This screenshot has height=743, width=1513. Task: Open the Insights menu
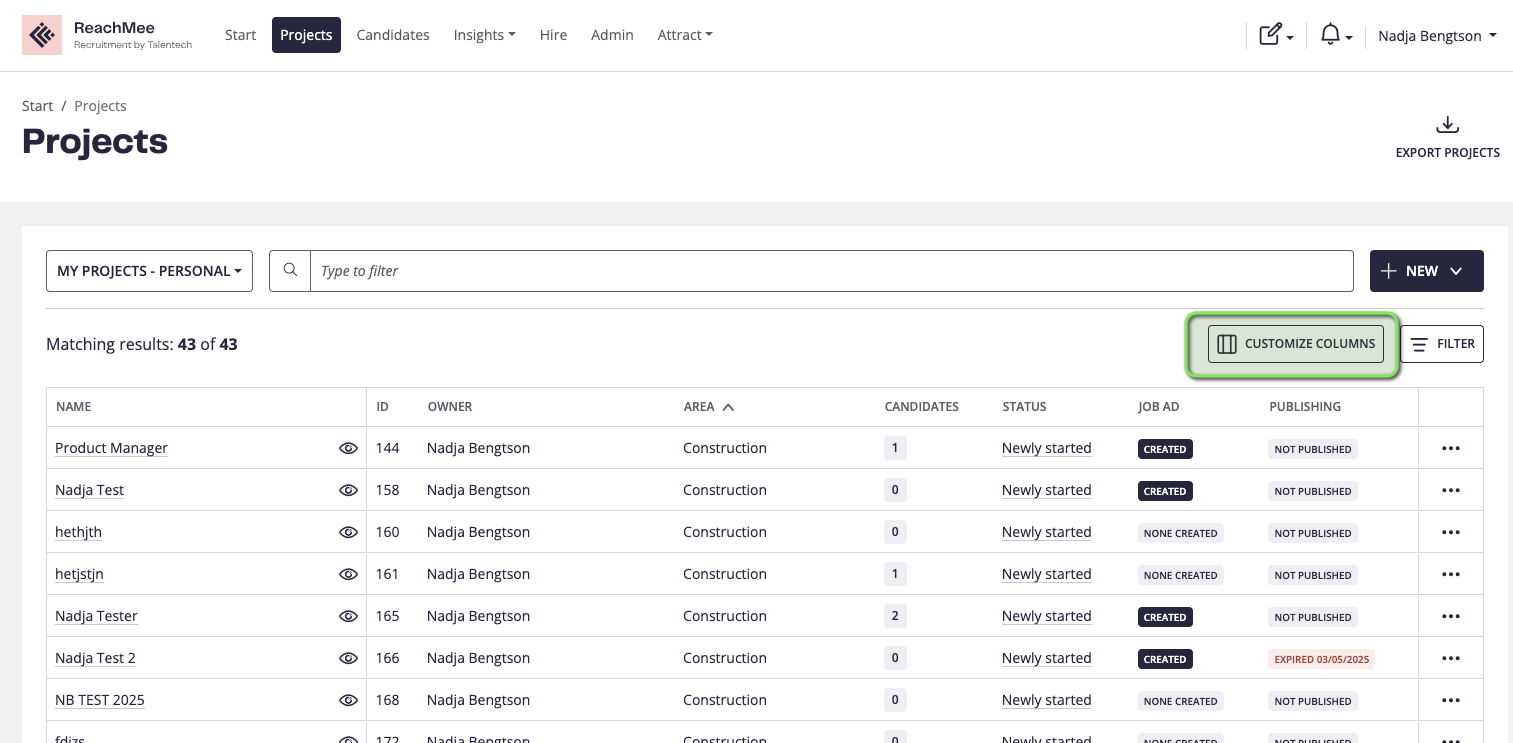(x=484, y=35)
